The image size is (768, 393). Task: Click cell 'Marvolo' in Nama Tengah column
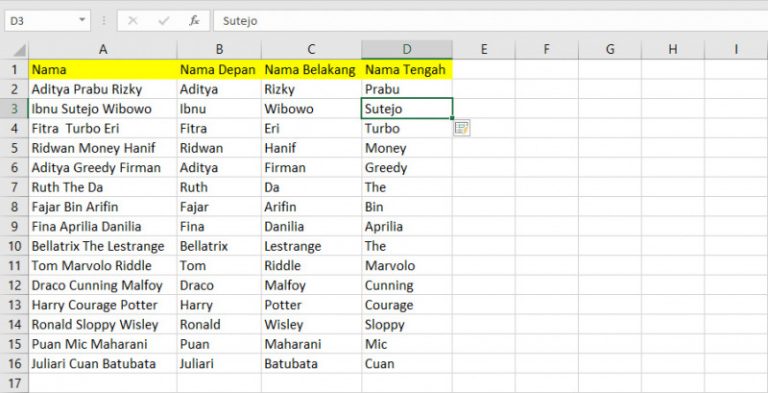coord(407,266)
